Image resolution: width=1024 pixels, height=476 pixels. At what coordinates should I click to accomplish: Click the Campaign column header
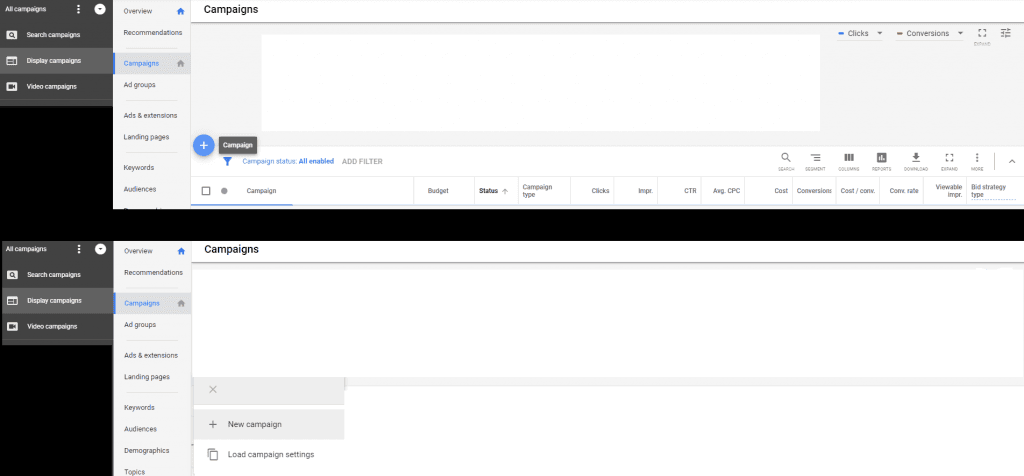[x=261, y=191]
